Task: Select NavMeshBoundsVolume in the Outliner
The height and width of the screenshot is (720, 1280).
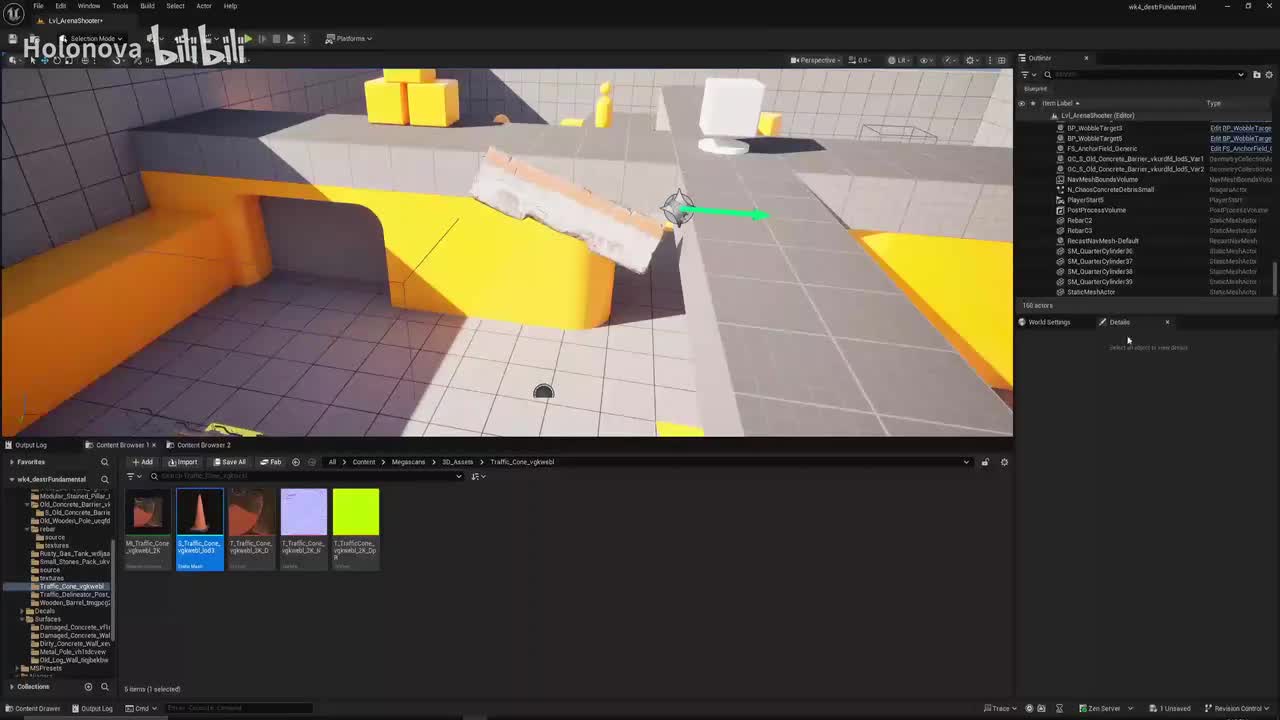Action: coord(1102,179)
